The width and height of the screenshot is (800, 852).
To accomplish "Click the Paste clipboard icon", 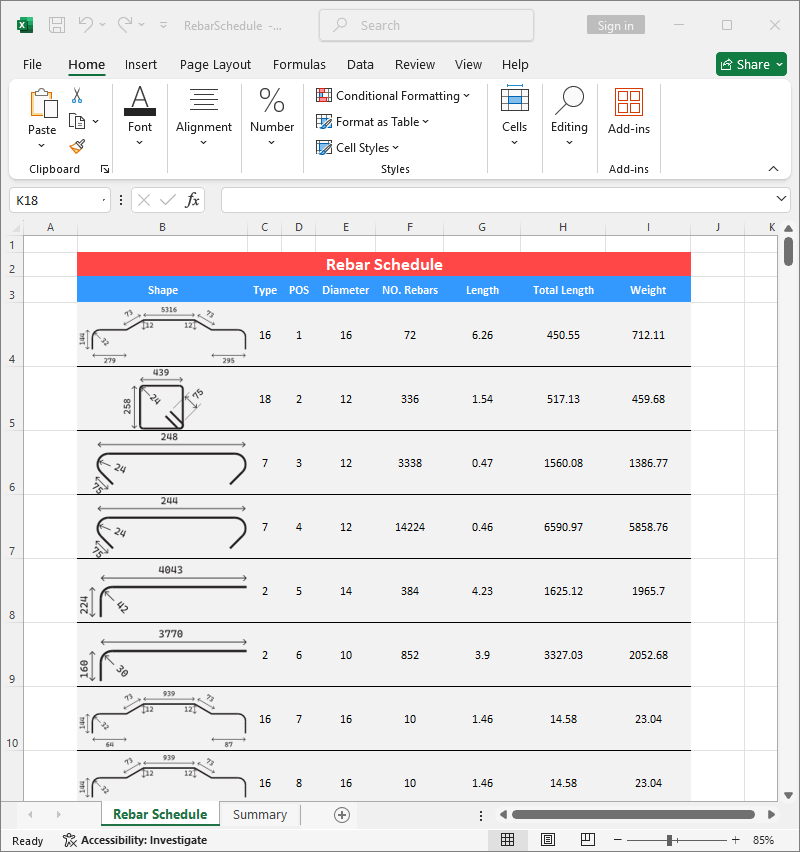I will pos(43,103).
